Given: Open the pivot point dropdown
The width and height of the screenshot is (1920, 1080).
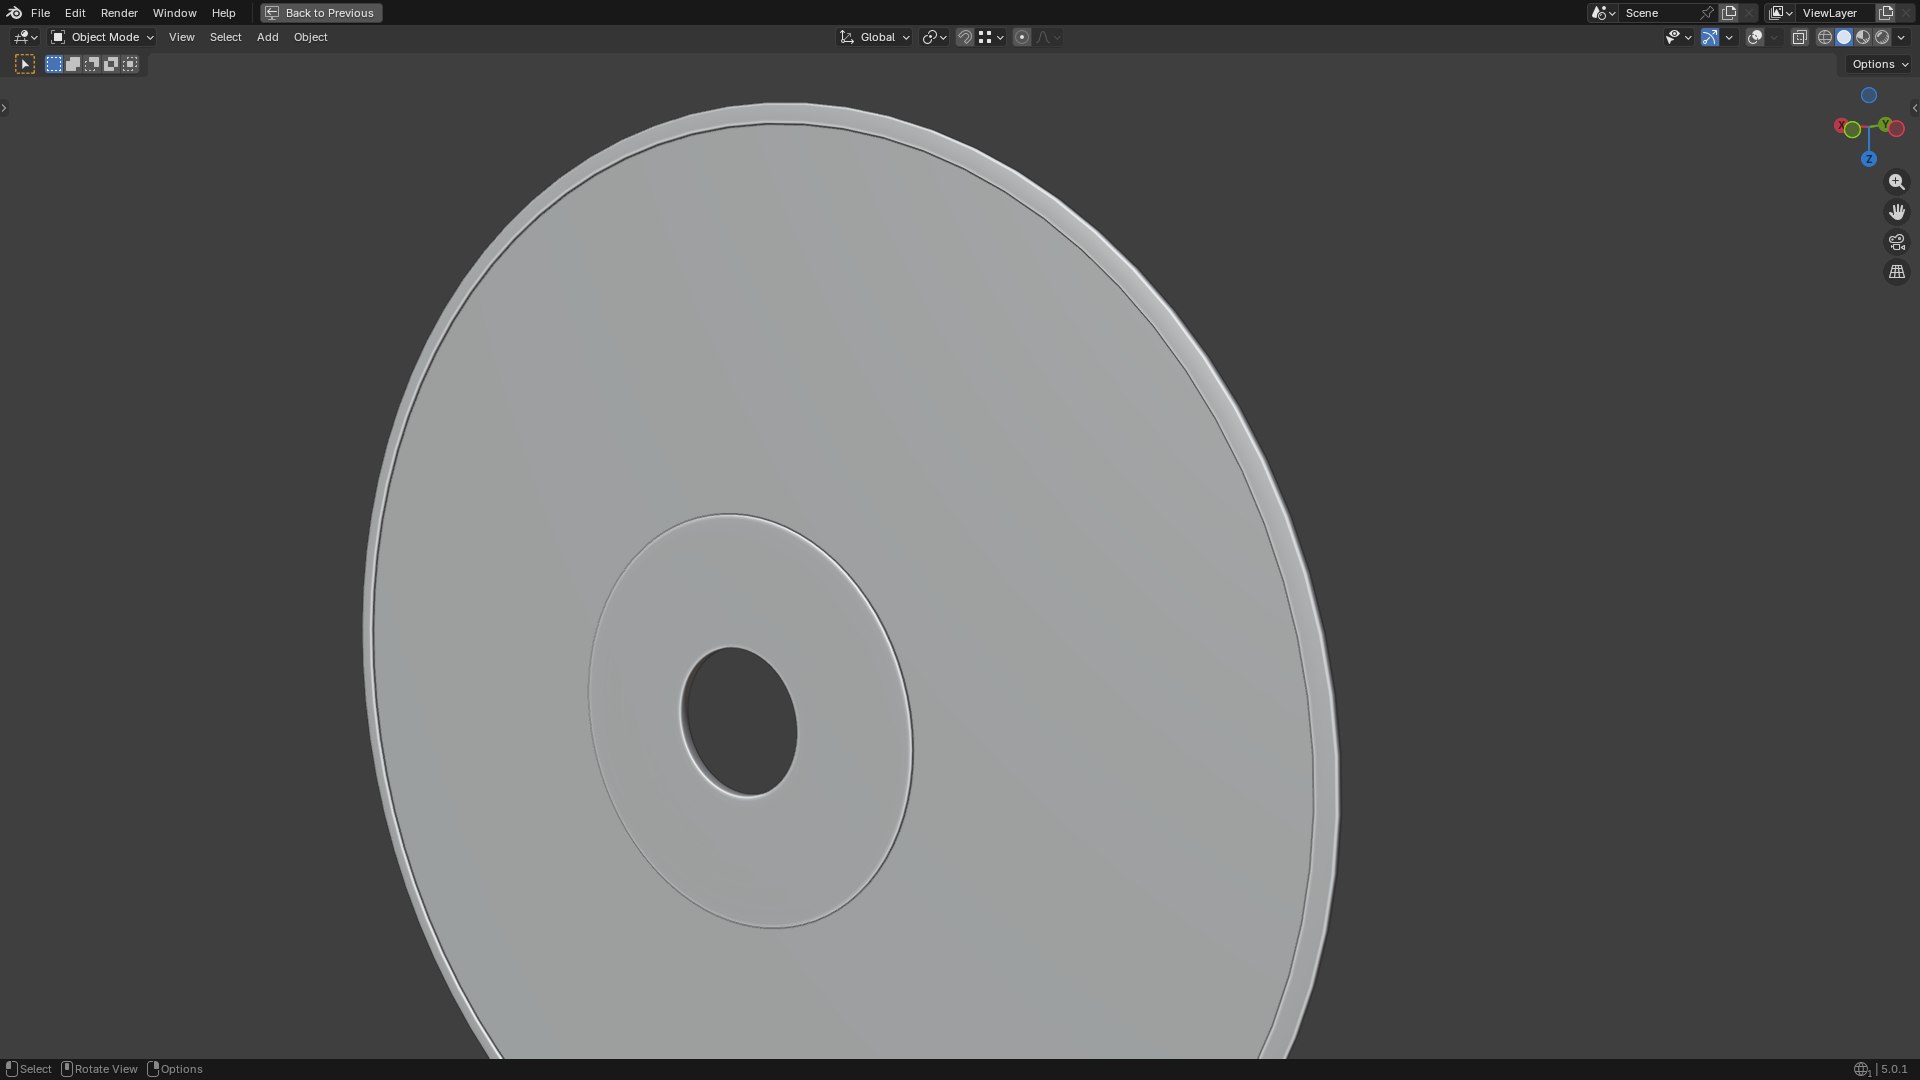Looking at the screenshot, I should click(x=934, y=37).
